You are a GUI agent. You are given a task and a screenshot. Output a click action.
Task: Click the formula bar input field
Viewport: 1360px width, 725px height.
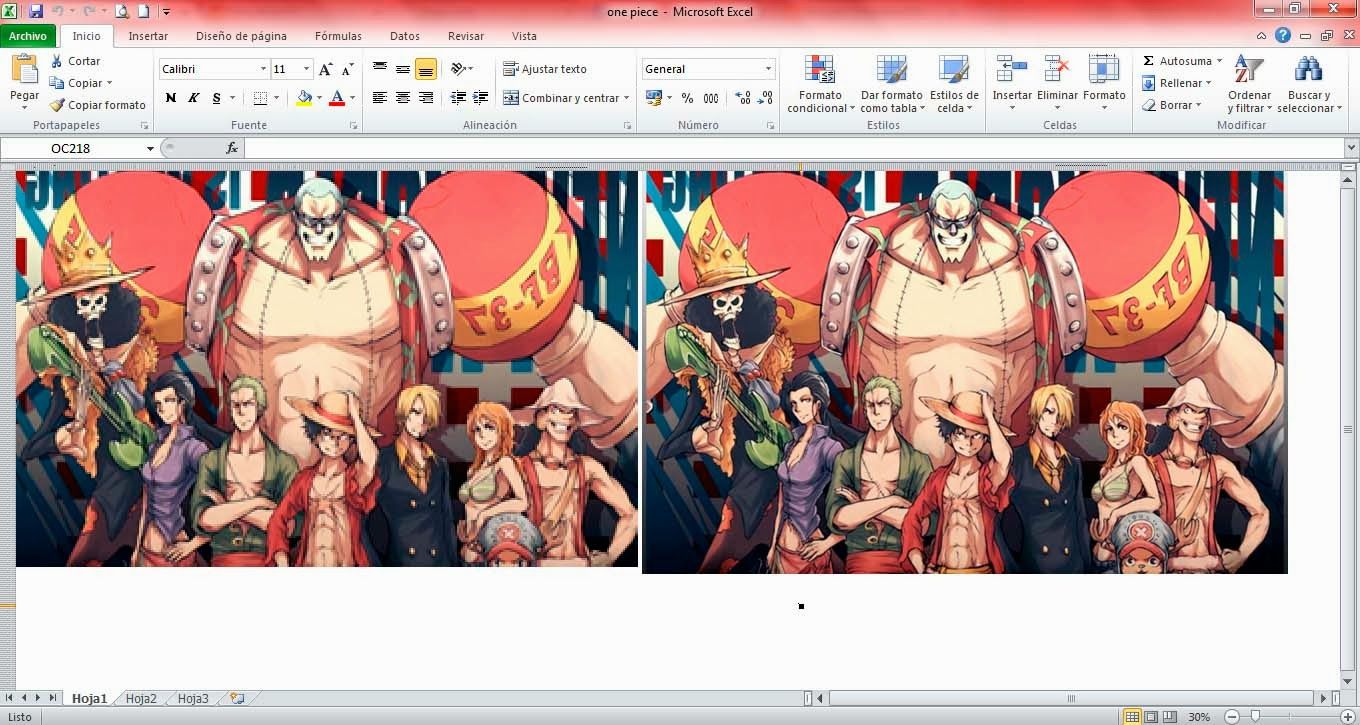click(x=794, y=148)
